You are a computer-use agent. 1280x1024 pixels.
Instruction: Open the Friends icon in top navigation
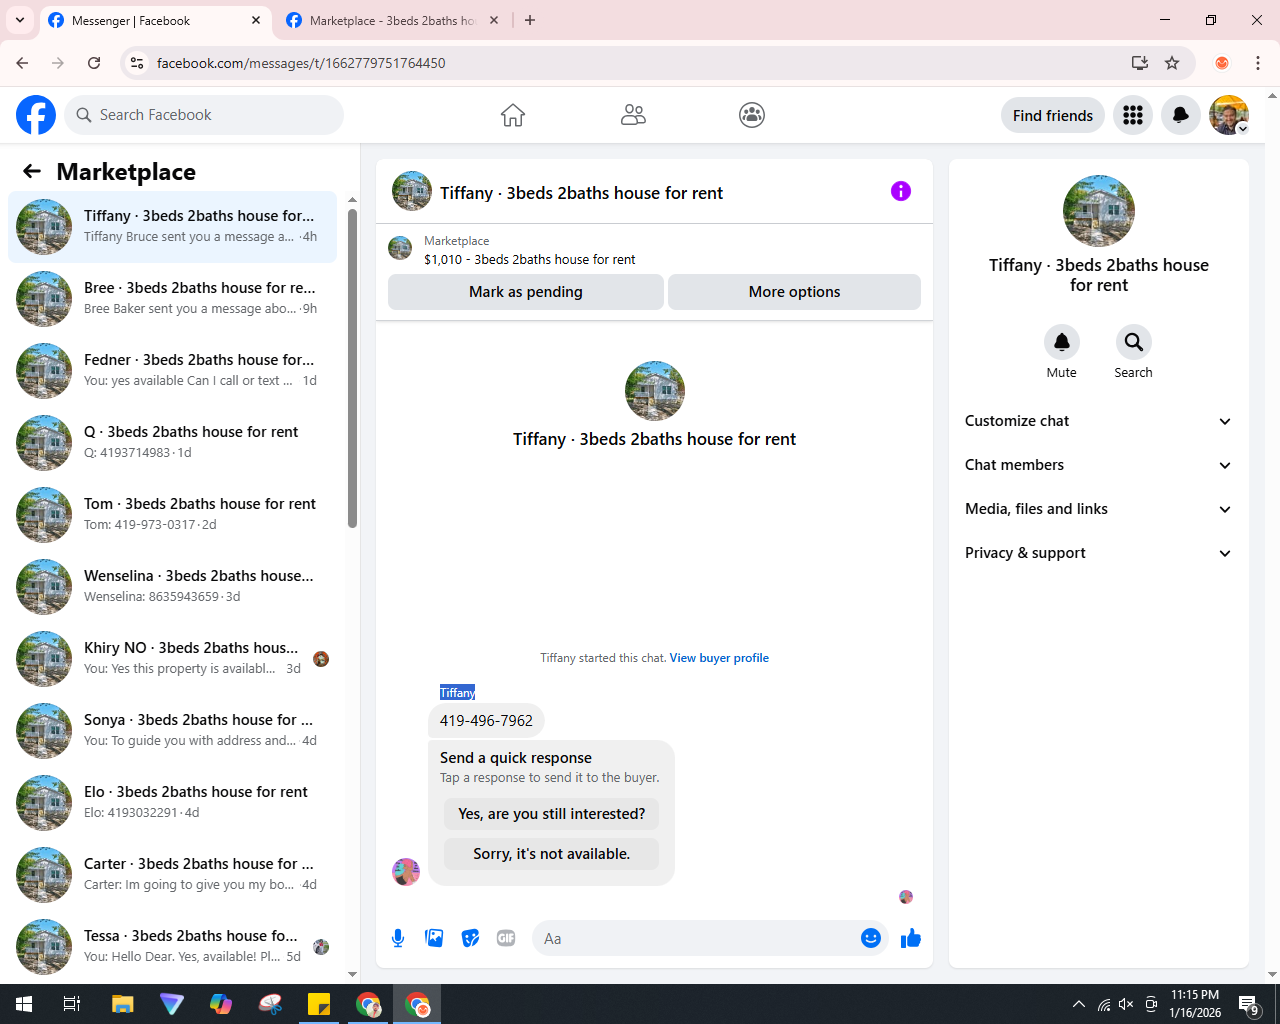click(x=633, y=115)
